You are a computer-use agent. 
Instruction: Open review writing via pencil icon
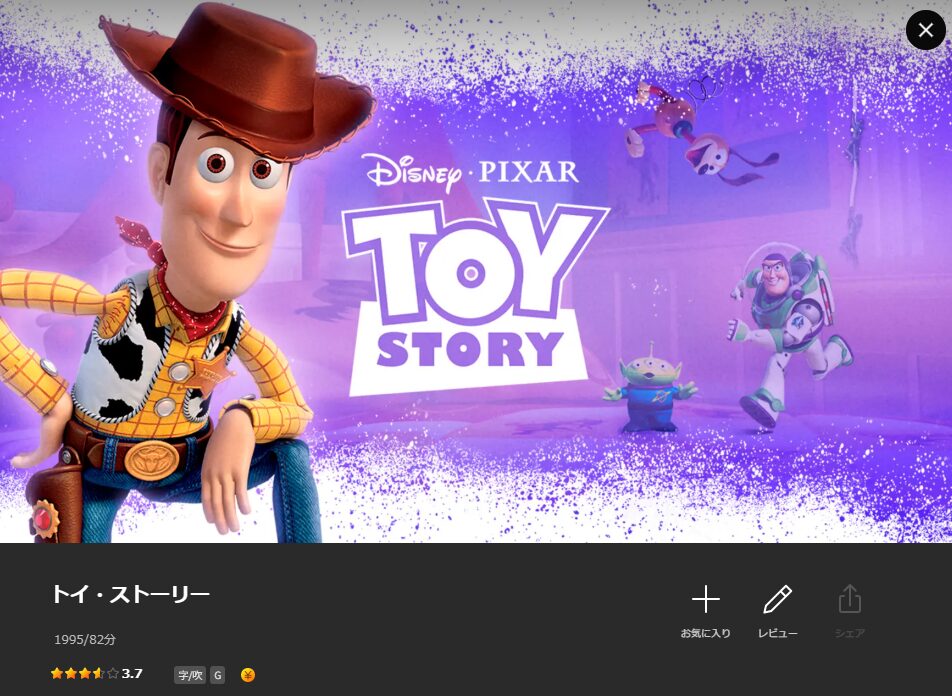[x=778, y=599]
